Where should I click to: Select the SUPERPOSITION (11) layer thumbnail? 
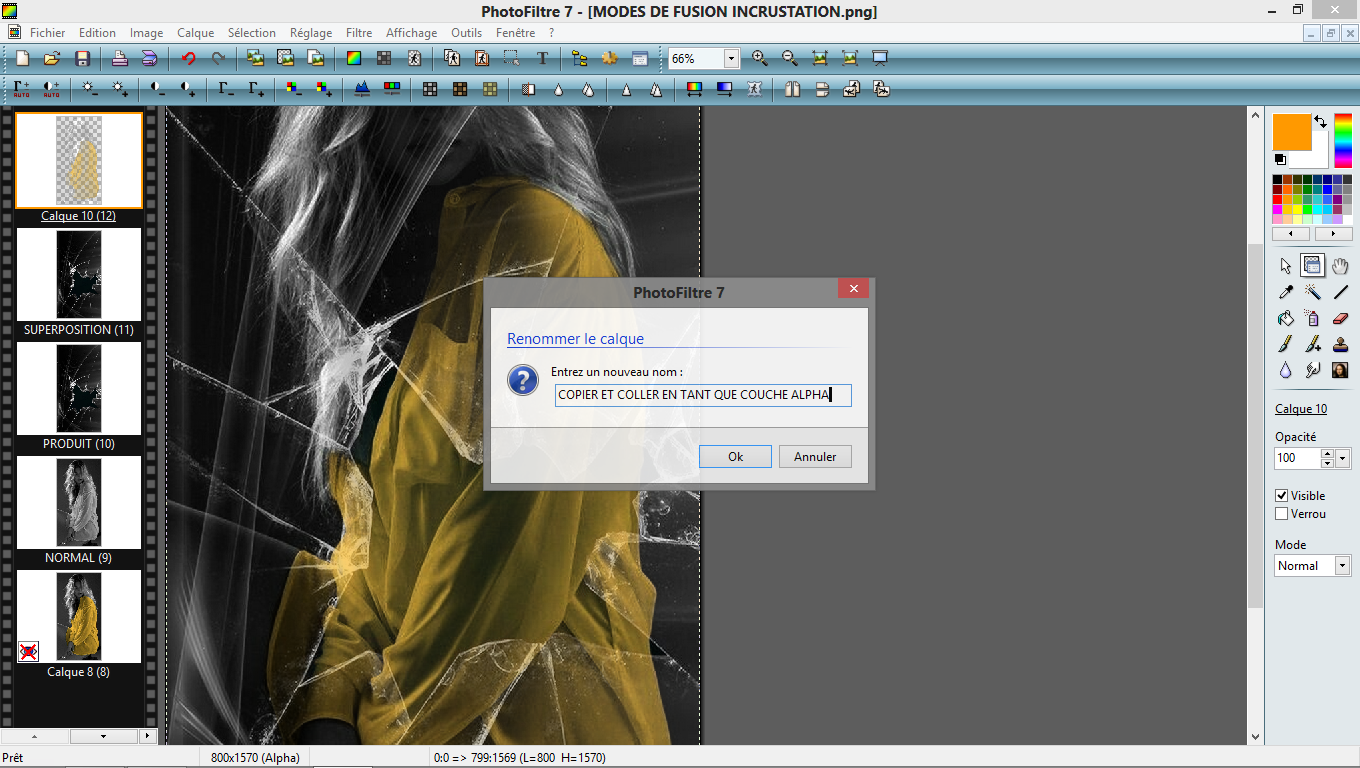(79, 276)
